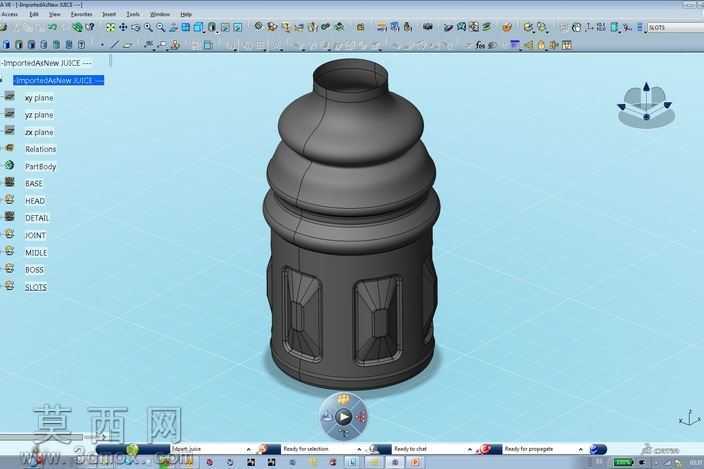This screenshot has height=469, width=704.
Task: Click the red propagate status icon
Action: [485, 449]
